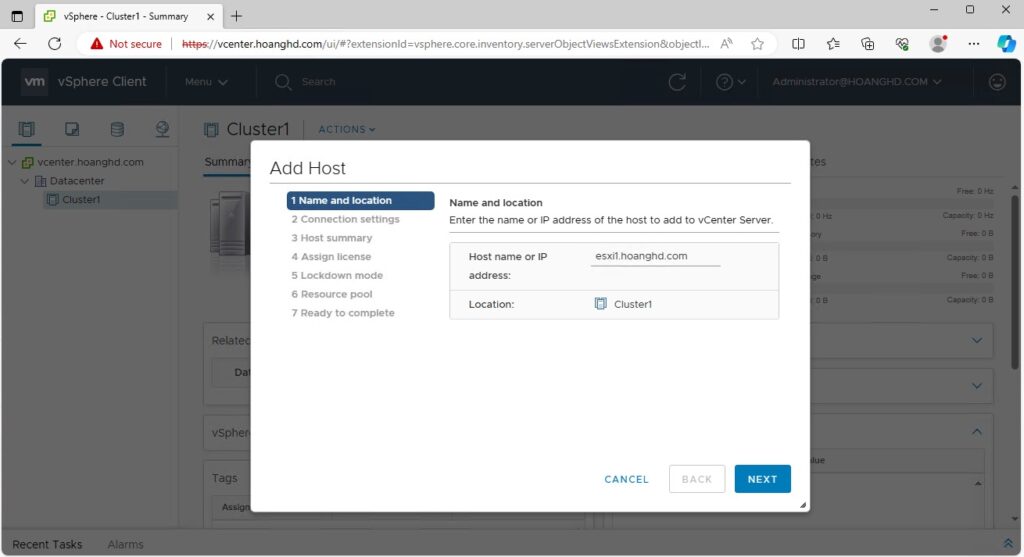This screenshot has height=557, width=1024.
Task: Click the Not secure warning icon
Action: click(97, 44)
